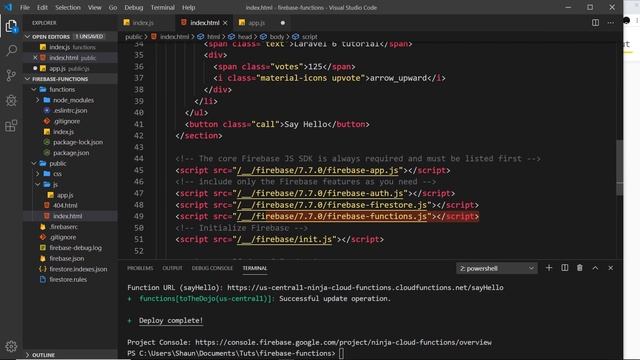The image size is (640, 360).
Task: Select index.js functions in Open Editors
Action: pyautogui.click(x=72, y=47)
